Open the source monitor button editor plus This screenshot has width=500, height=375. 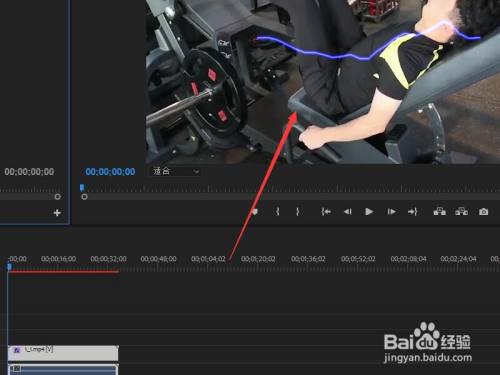(x=57, y=213)
